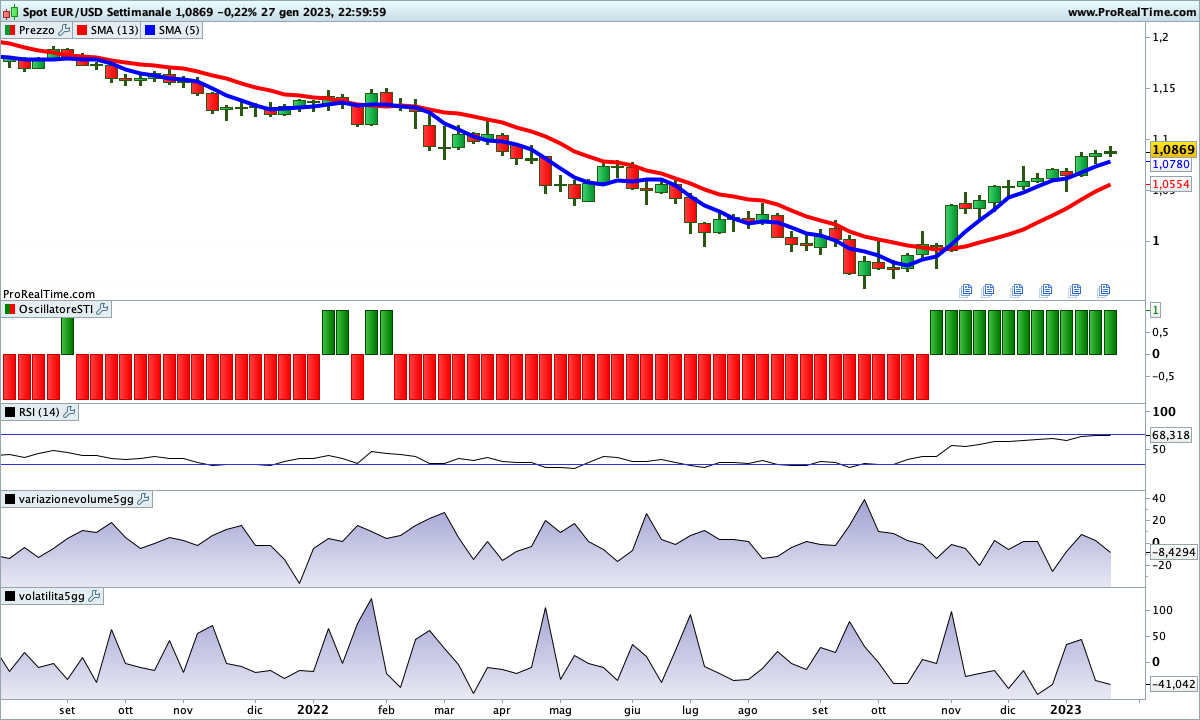
Task: Click the 1,2 level on the price axis
Action: tap(1160, 37)
